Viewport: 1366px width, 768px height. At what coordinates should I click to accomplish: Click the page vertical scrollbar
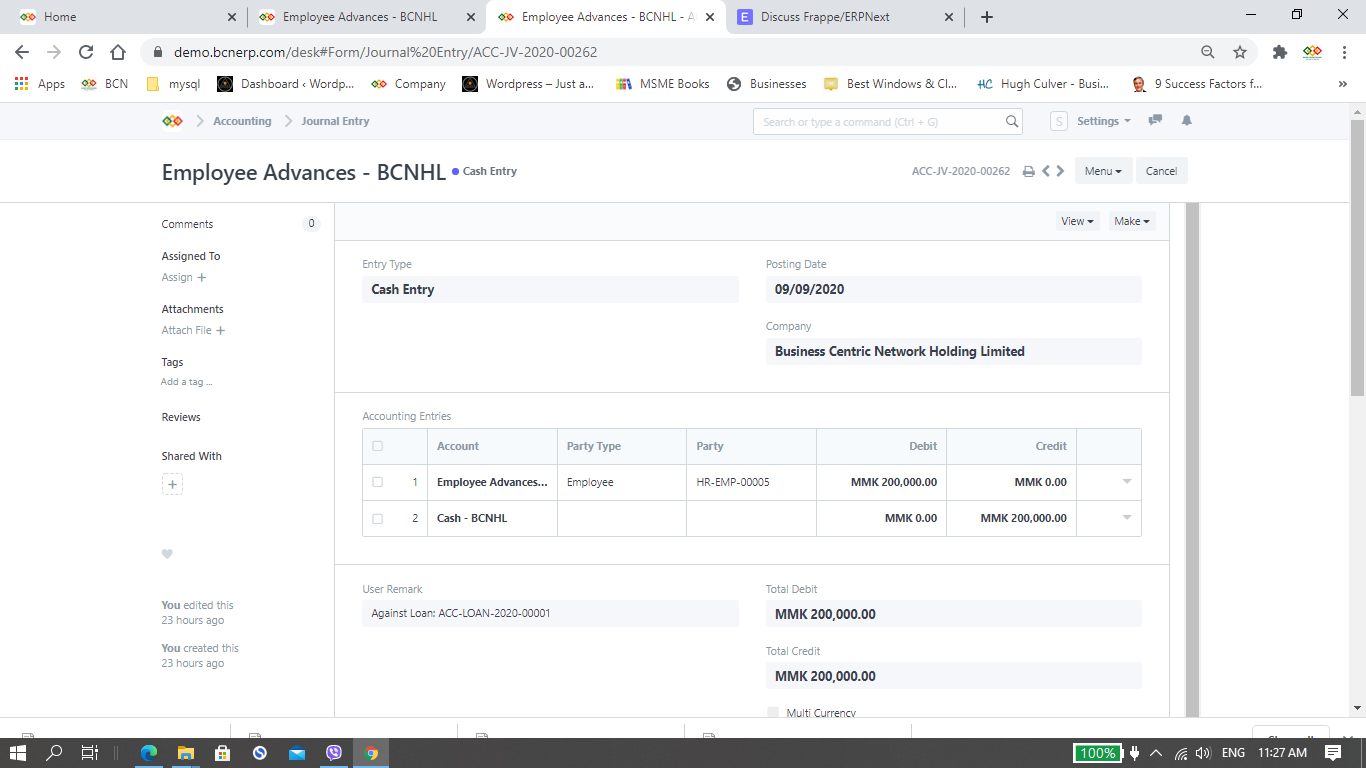point(1357,257)
